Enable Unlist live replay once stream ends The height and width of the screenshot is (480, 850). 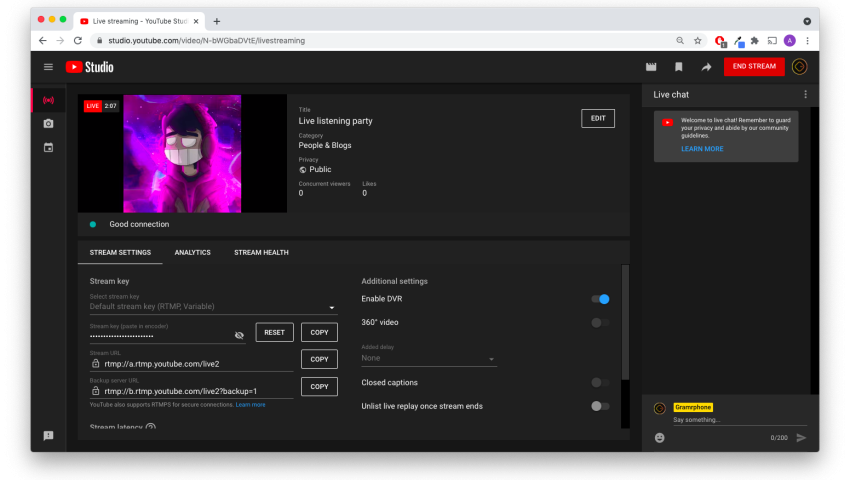pos(600,406)
